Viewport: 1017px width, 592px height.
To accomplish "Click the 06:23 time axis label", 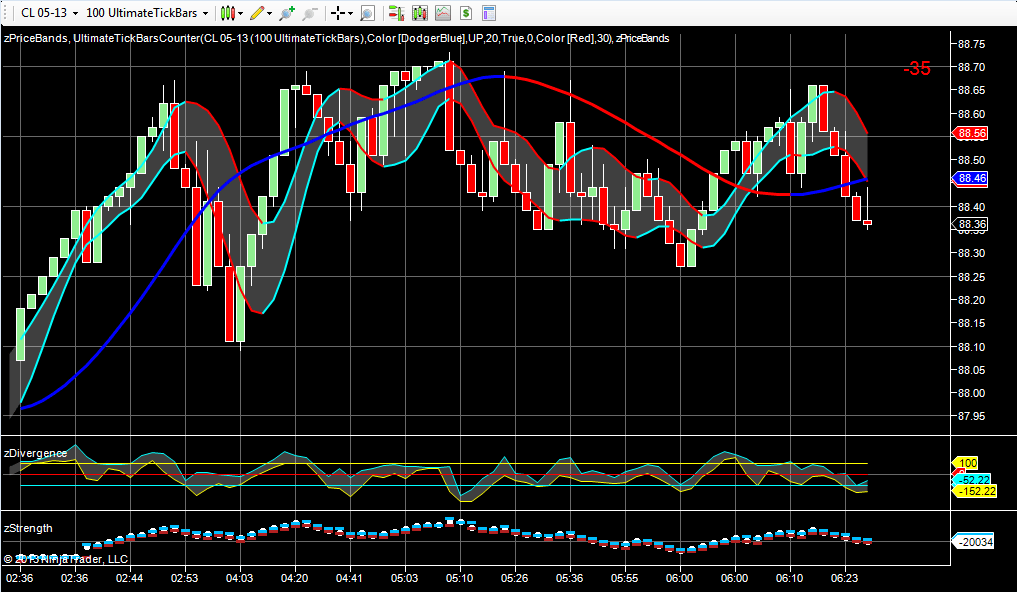I will (x=845, y=578).
